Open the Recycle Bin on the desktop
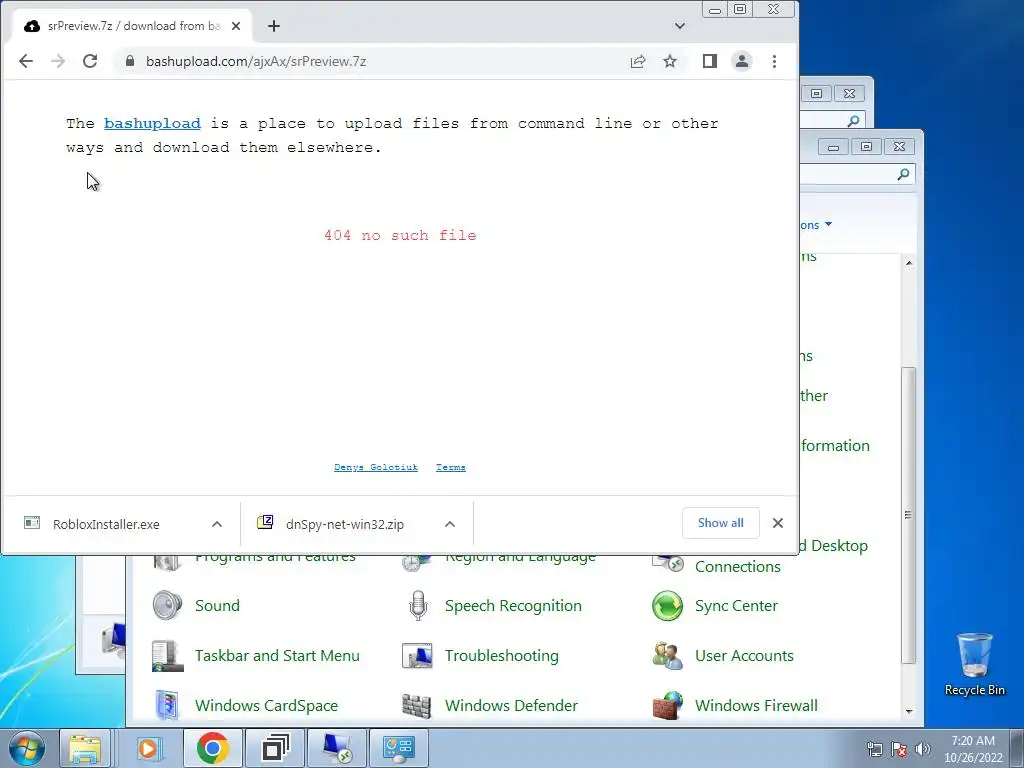 (x=974, y=665)
